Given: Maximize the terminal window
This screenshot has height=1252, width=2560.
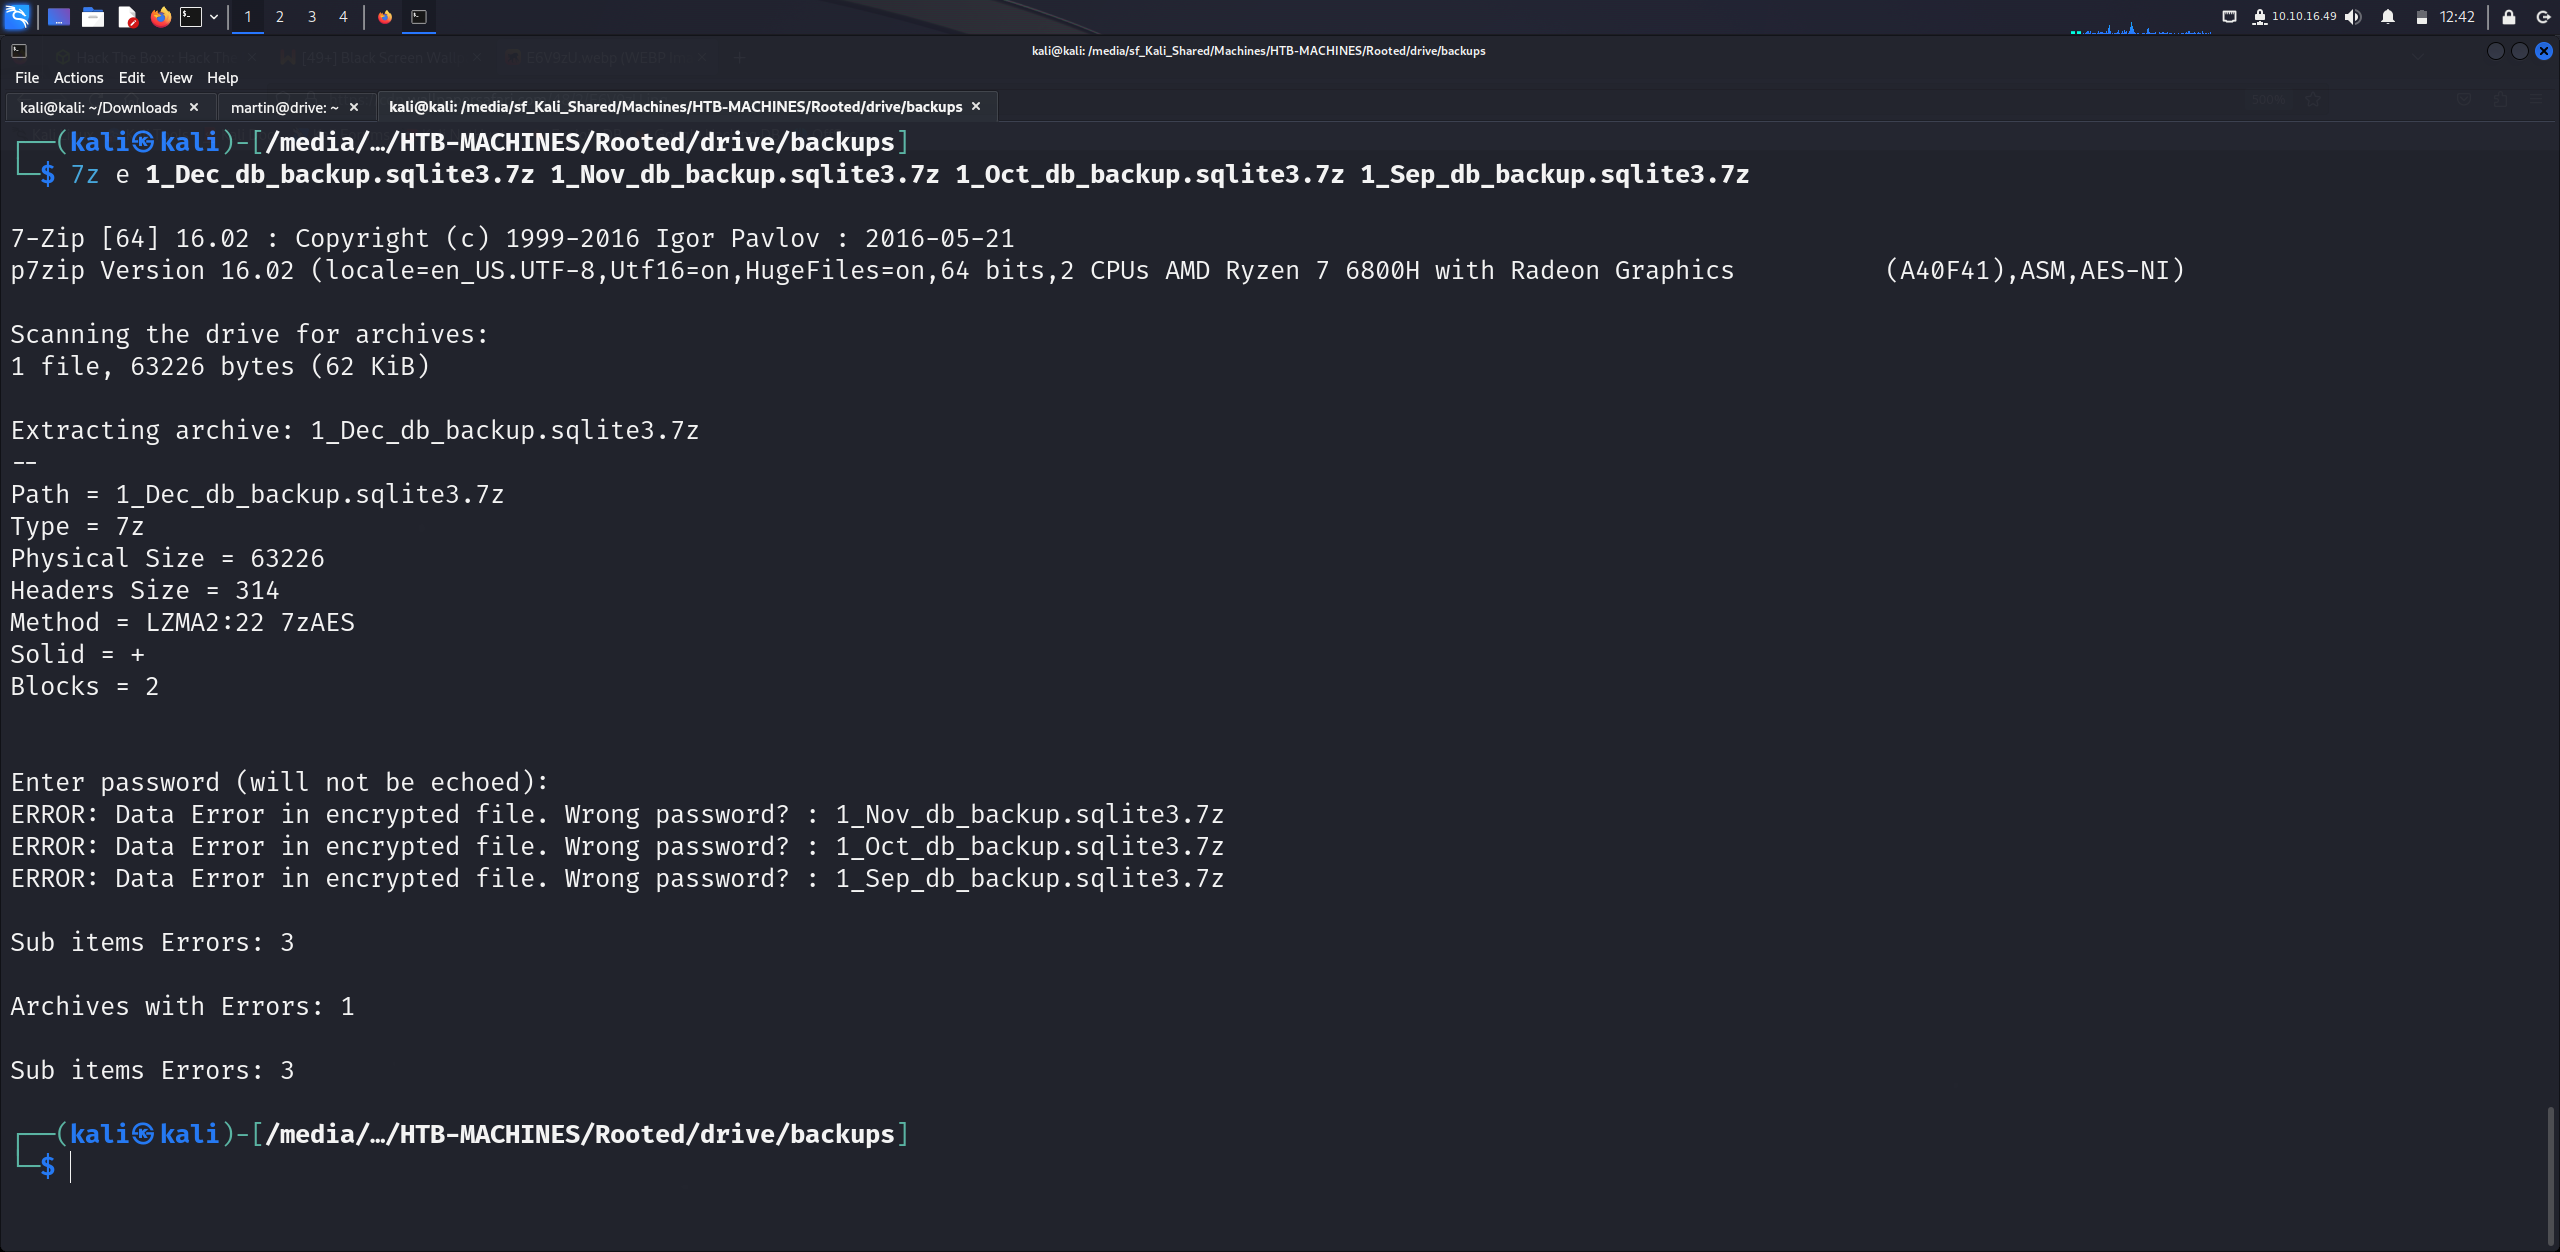Looking at the screenshot, I should click(2520, 51).
